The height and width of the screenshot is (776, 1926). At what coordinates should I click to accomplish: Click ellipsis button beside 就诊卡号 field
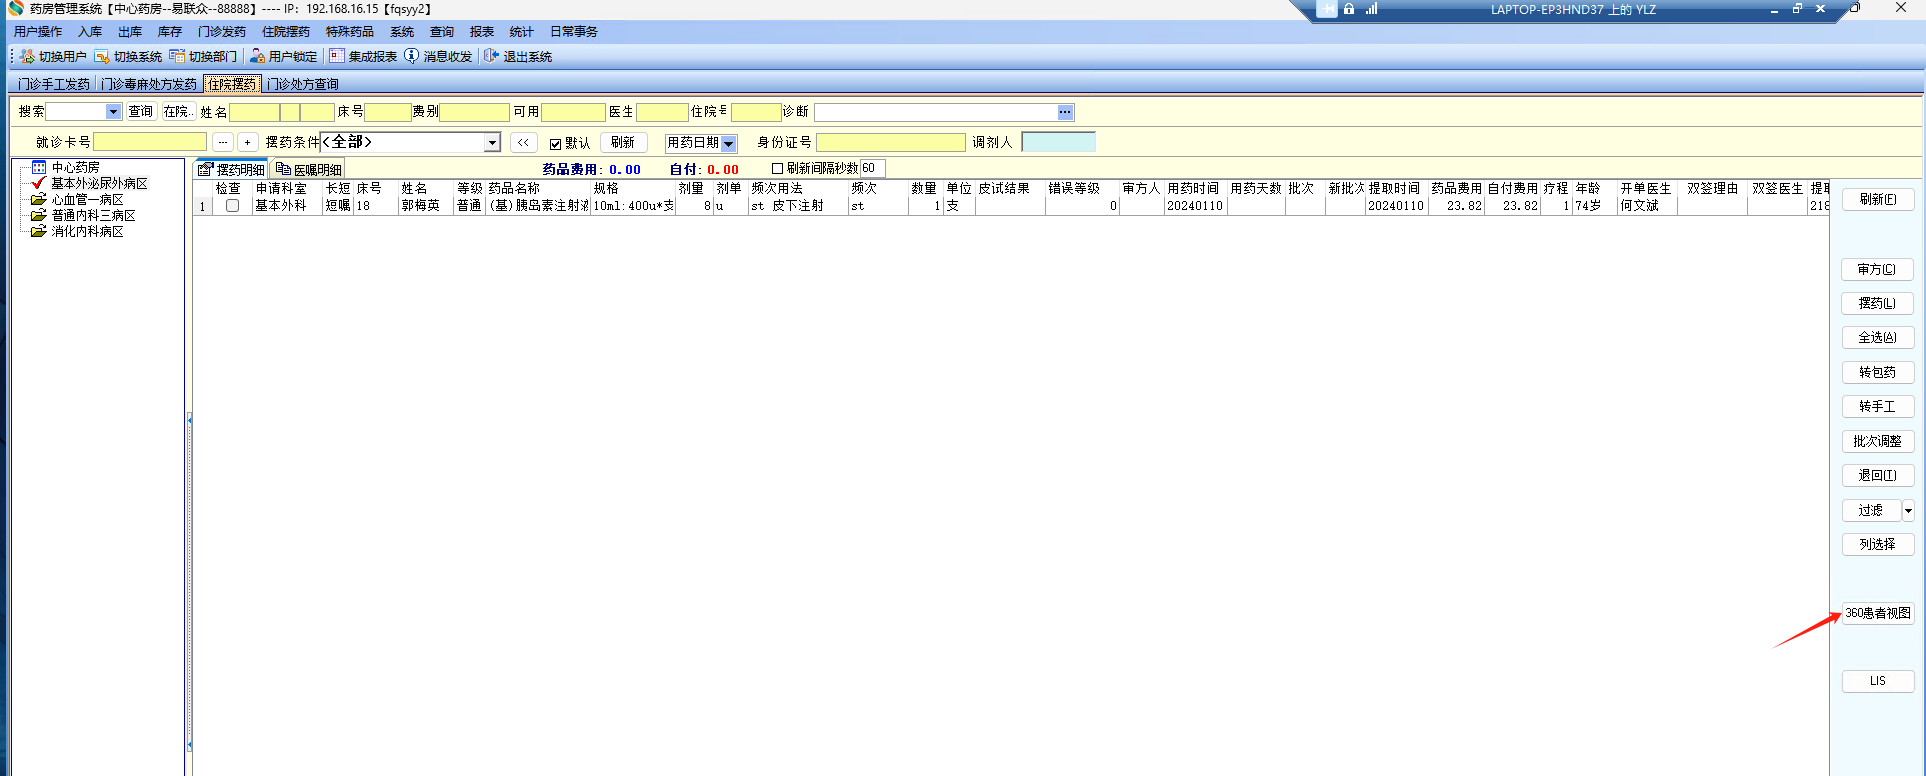(x=222, y=142)
